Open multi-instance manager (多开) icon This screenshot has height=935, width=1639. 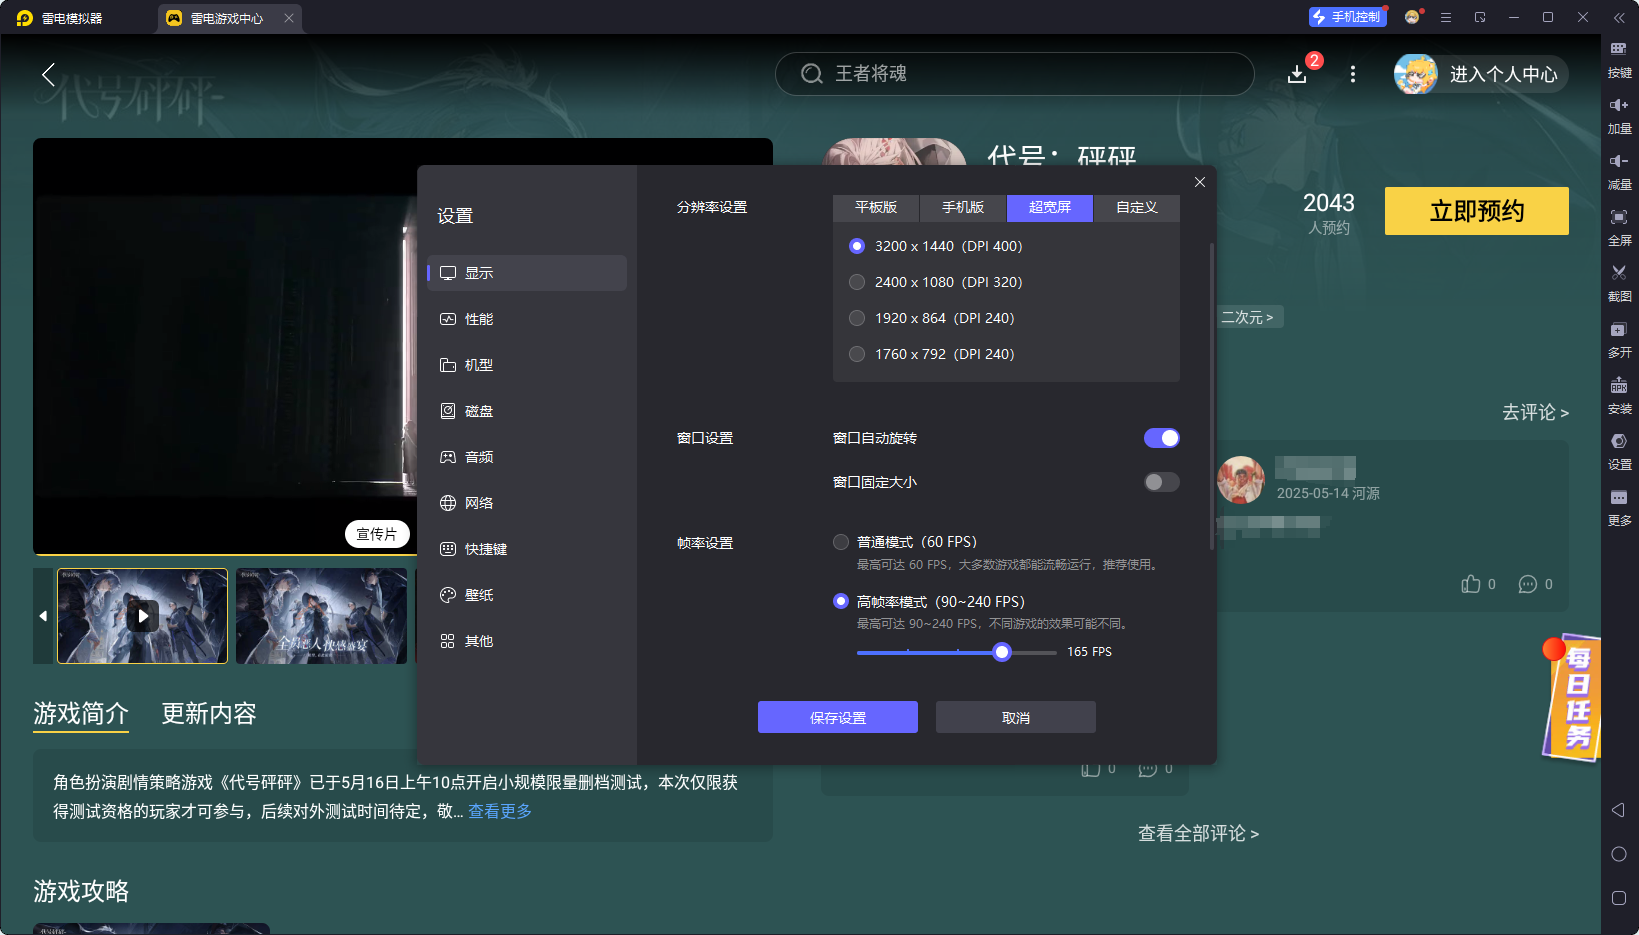[x=1620, y=339]
